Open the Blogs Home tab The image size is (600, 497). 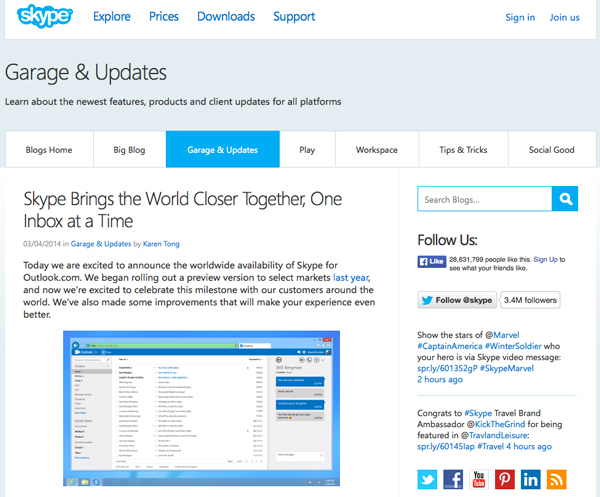pos(46,150)
